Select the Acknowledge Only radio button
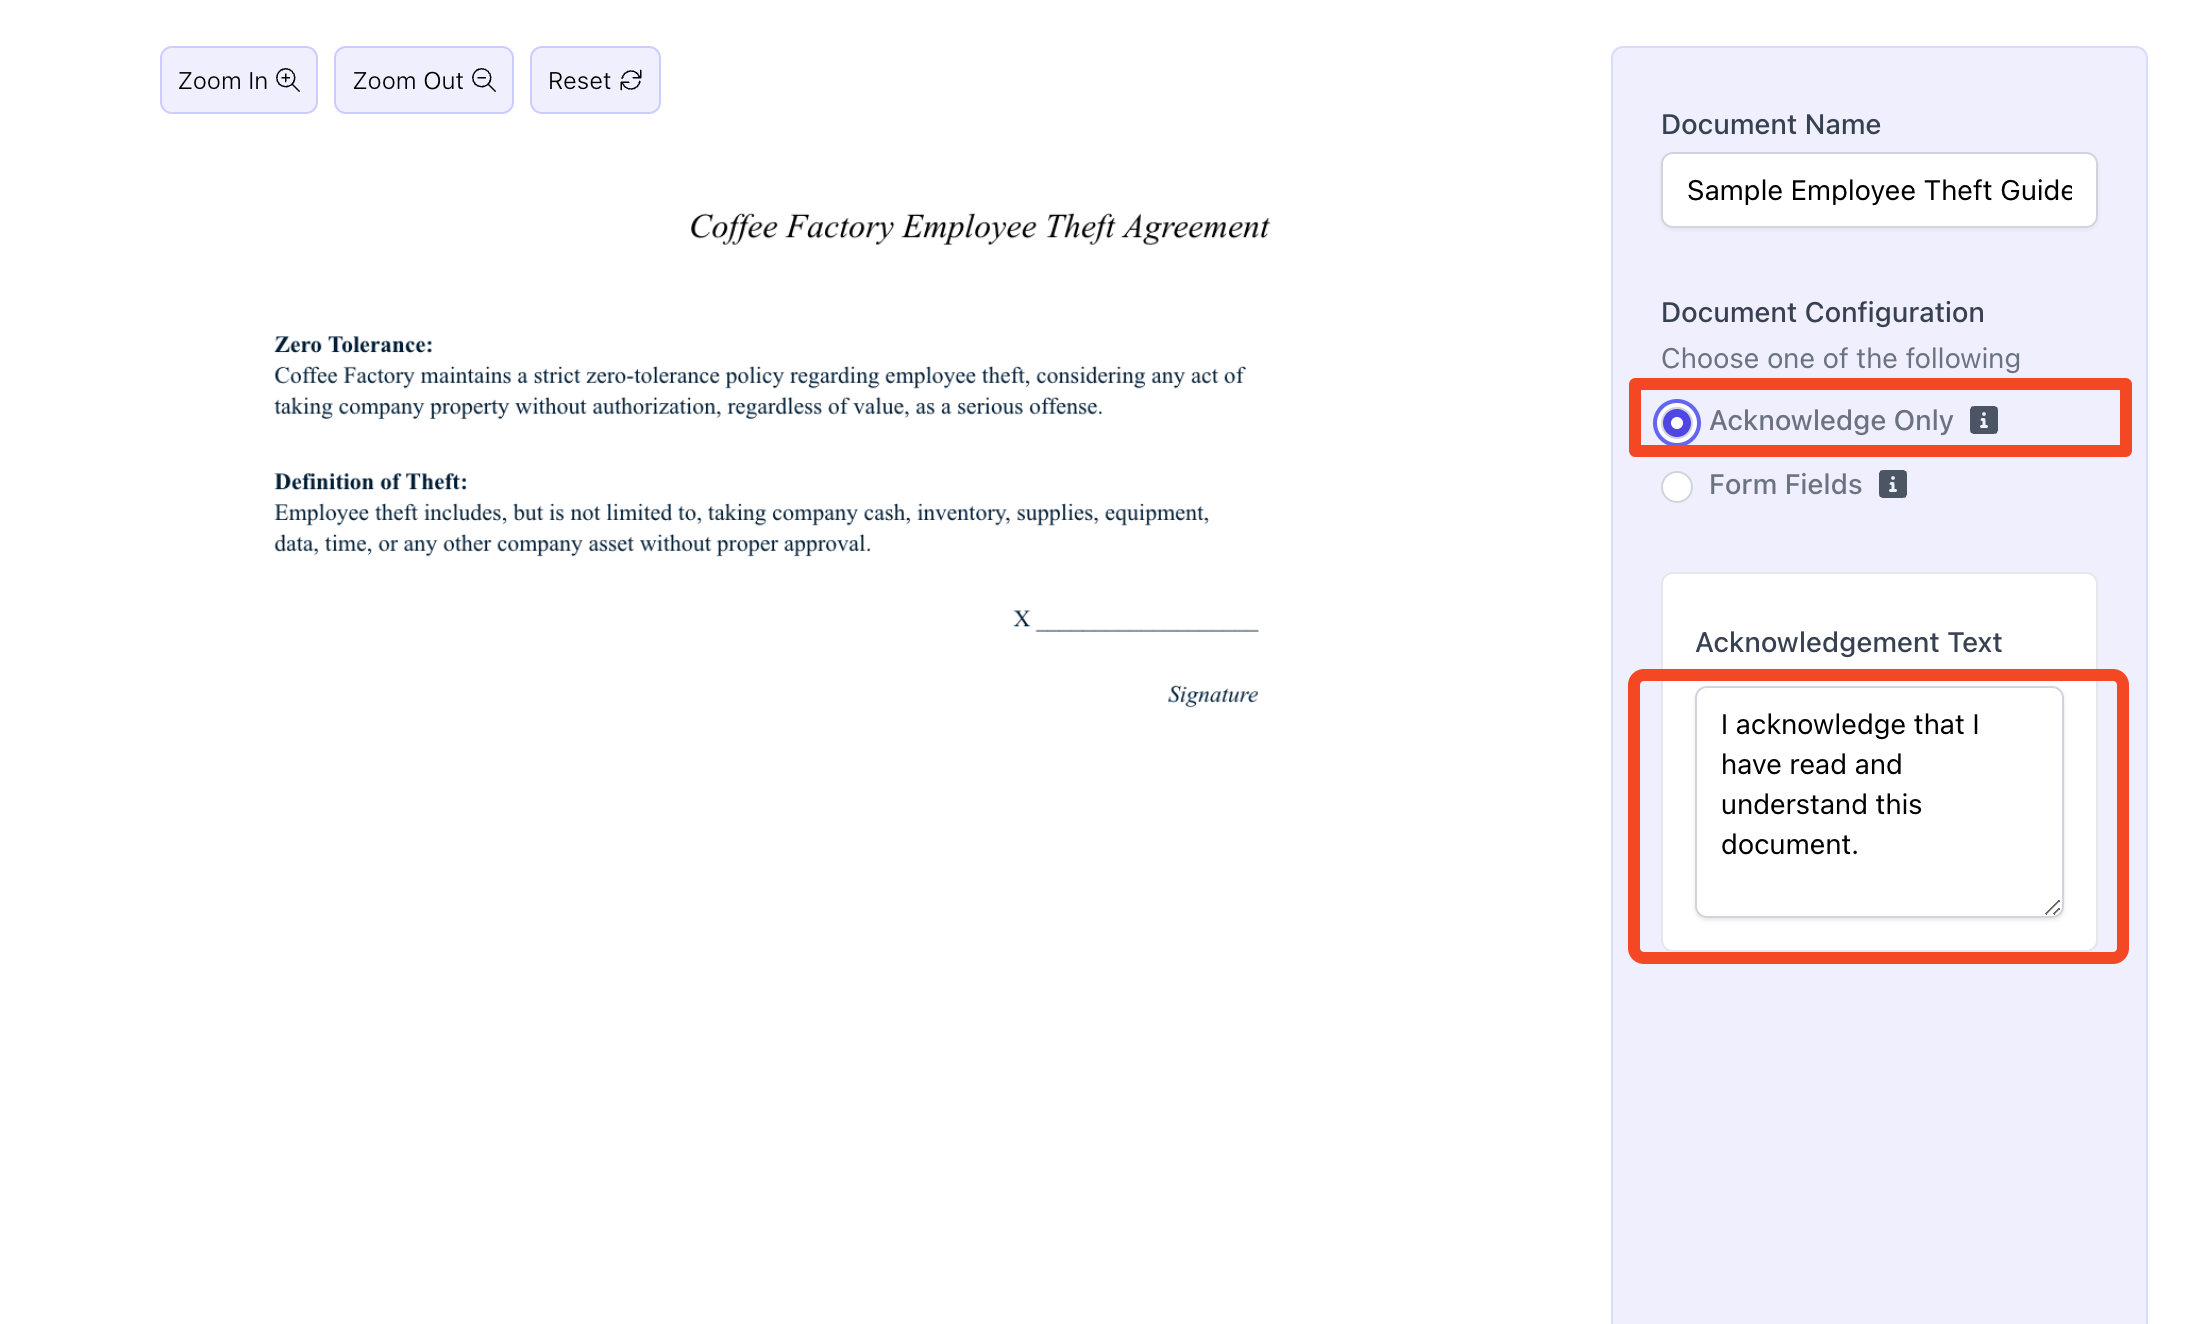The width and height of the screenshot is (2194, 1324). [1676, 422]
